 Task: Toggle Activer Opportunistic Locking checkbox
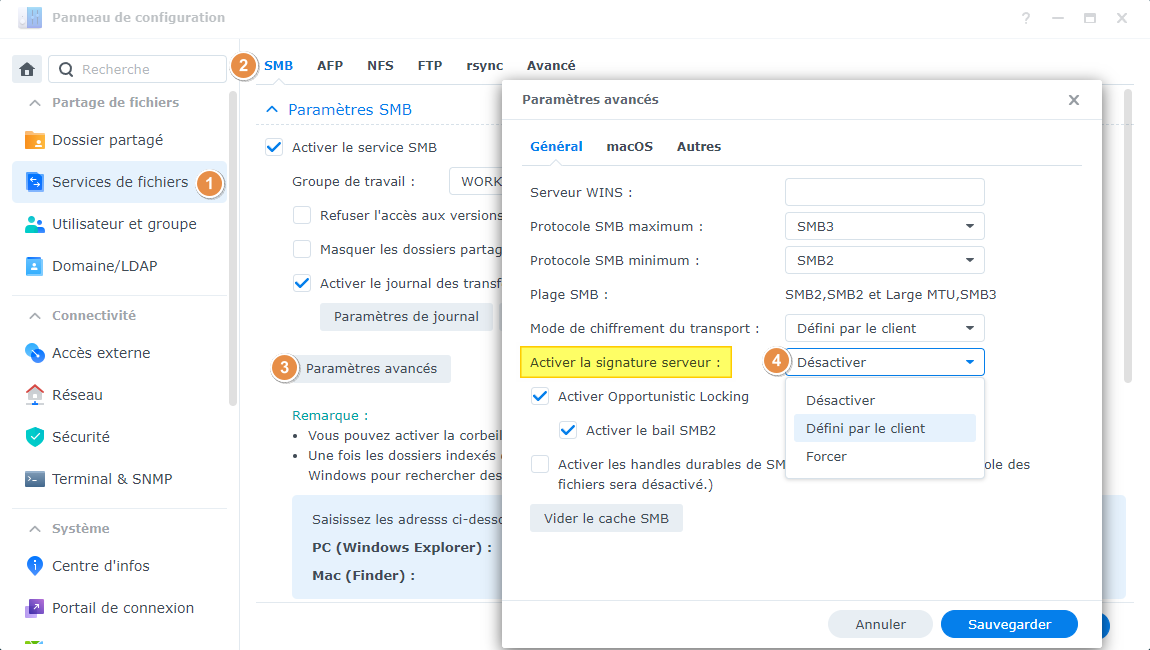tap(541, 396)
